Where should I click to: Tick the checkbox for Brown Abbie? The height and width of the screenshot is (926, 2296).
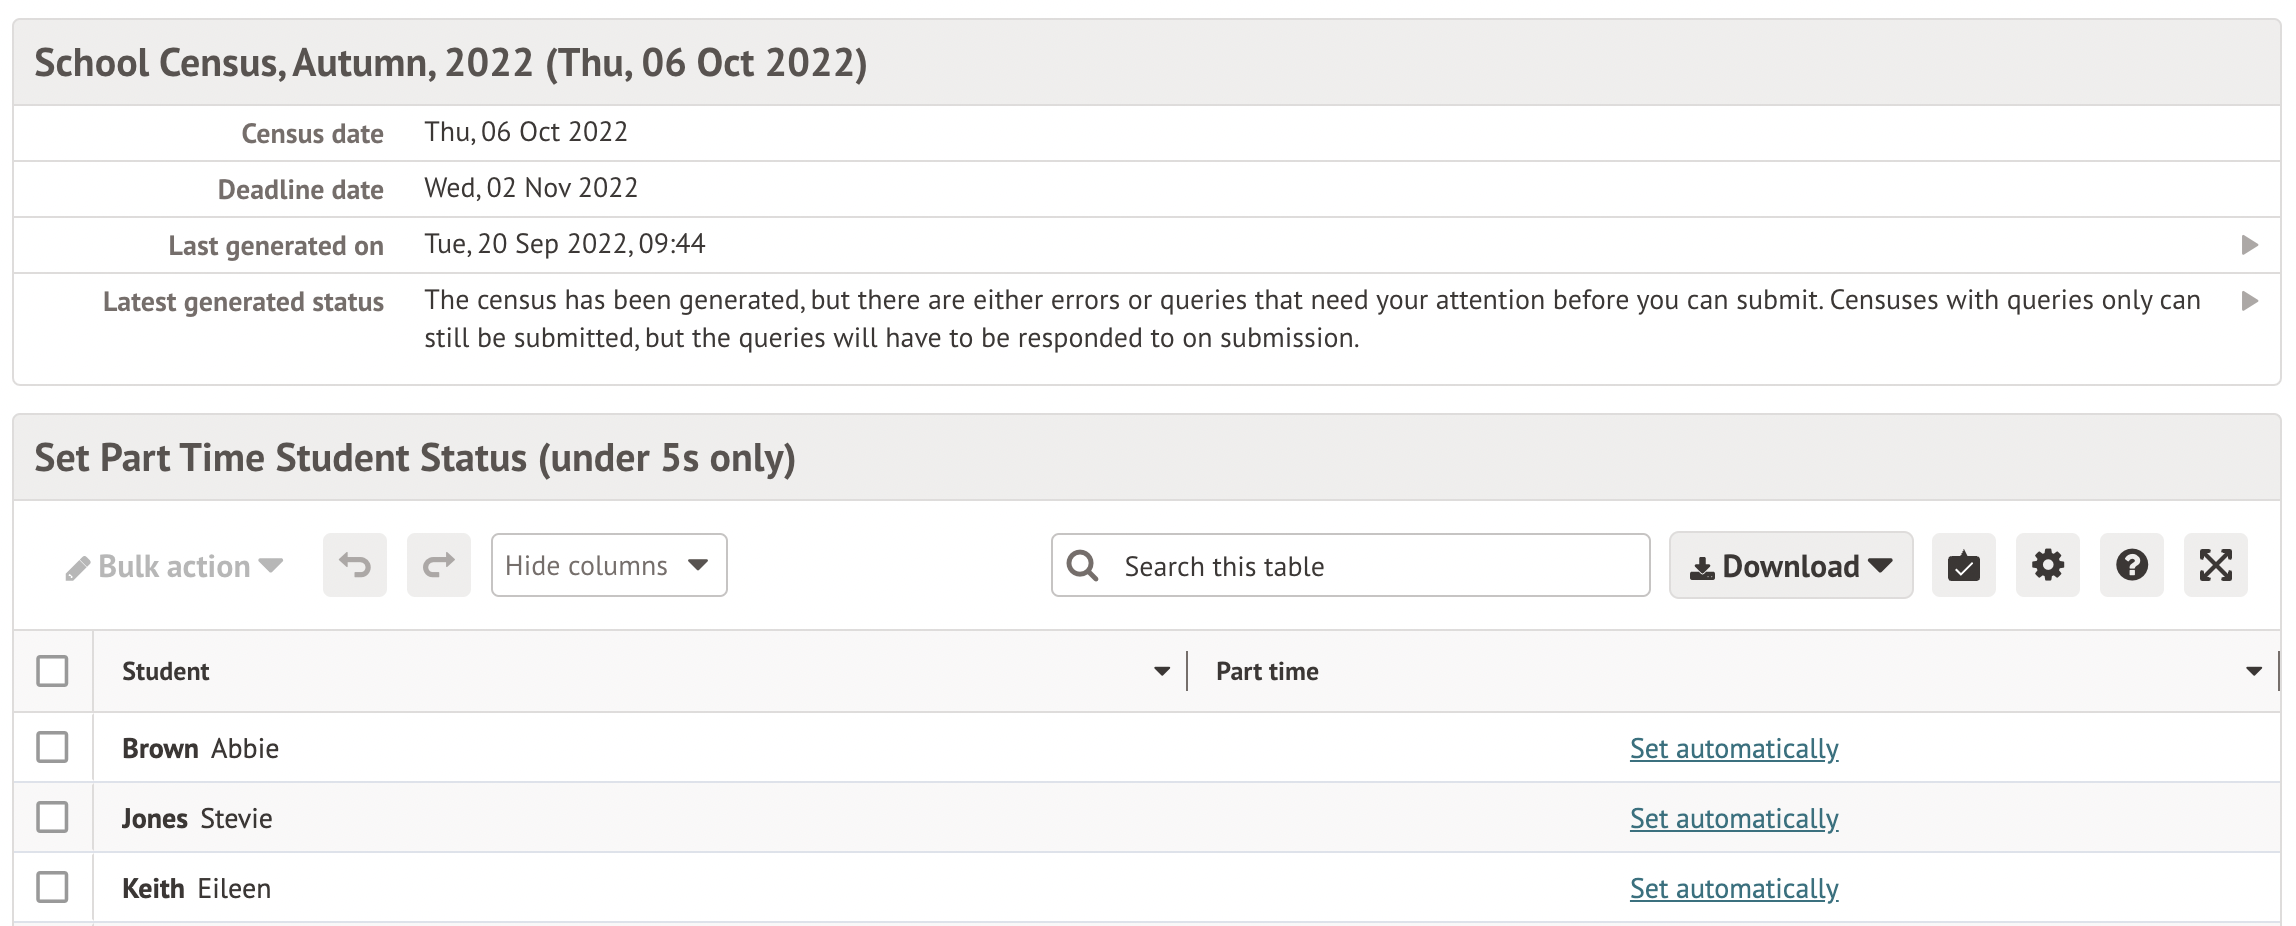52,747
